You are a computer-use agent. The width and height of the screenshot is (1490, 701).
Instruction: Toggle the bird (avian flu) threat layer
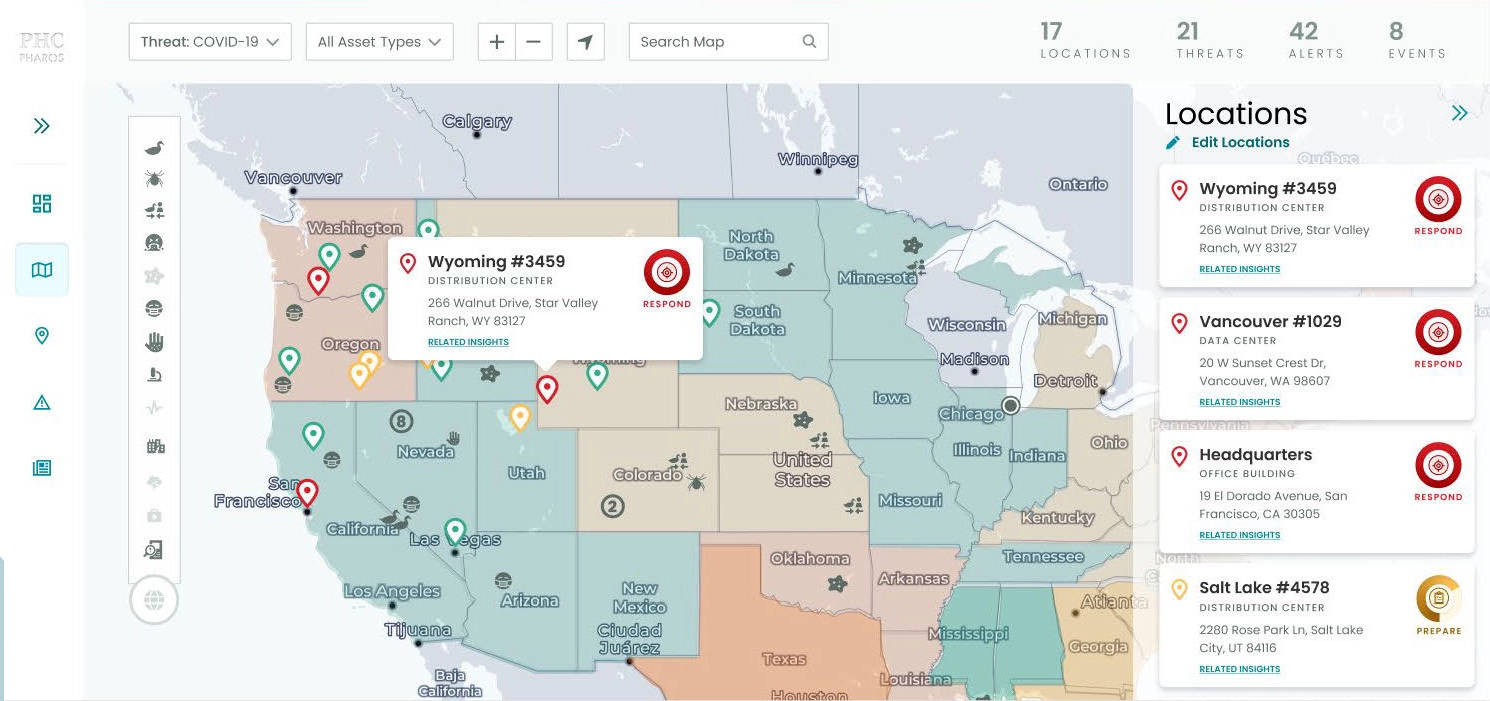pos(154,148)
